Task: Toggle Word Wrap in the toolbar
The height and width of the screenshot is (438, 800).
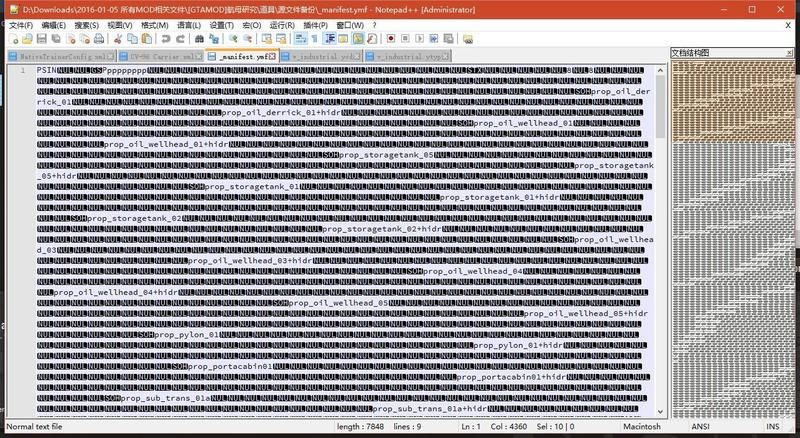Action: [301, 39]
